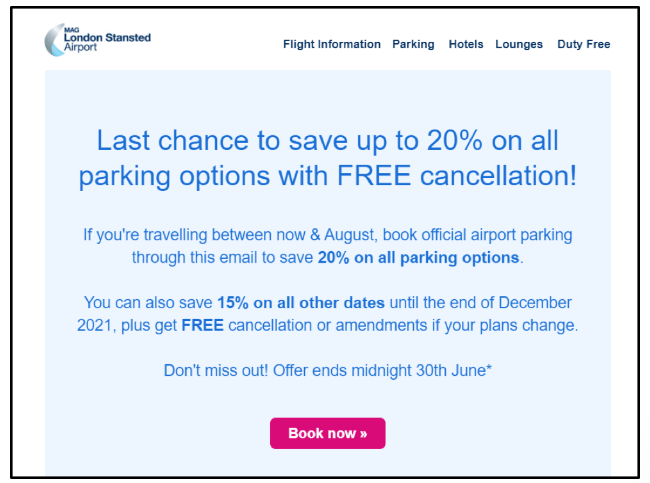Visit the Duty Free navigation link

pos(584,44)
